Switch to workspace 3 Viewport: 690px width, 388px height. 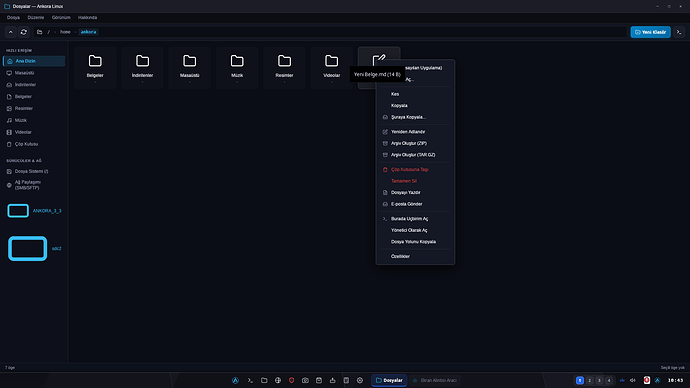(x=599, y=380)
